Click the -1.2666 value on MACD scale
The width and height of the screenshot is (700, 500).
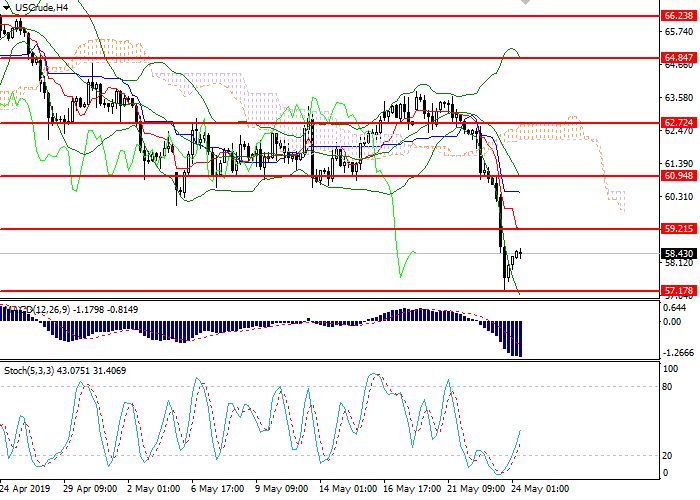coord(677,353)
